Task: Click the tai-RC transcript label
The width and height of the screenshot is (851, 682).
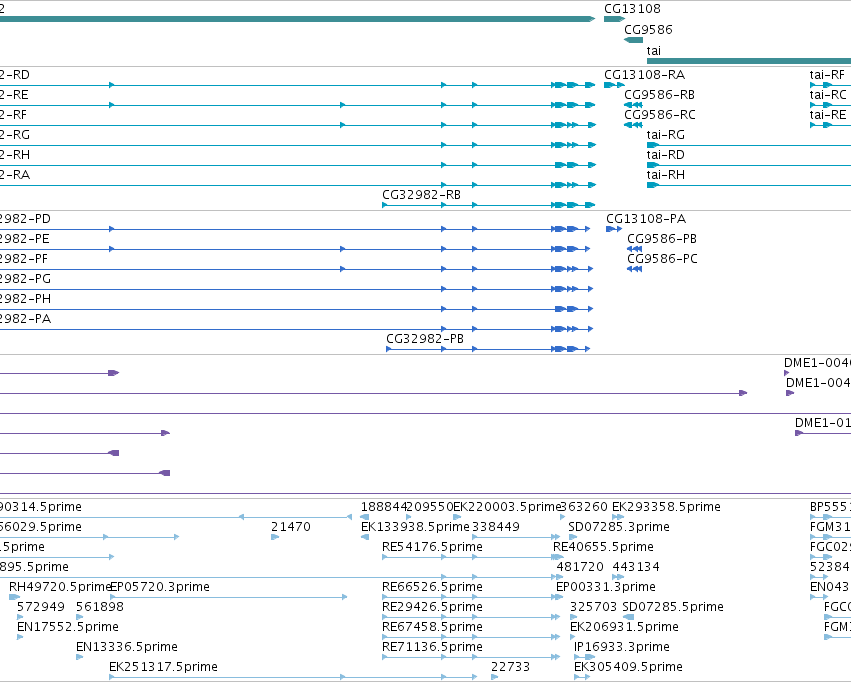Action: [x=828, y=95]
